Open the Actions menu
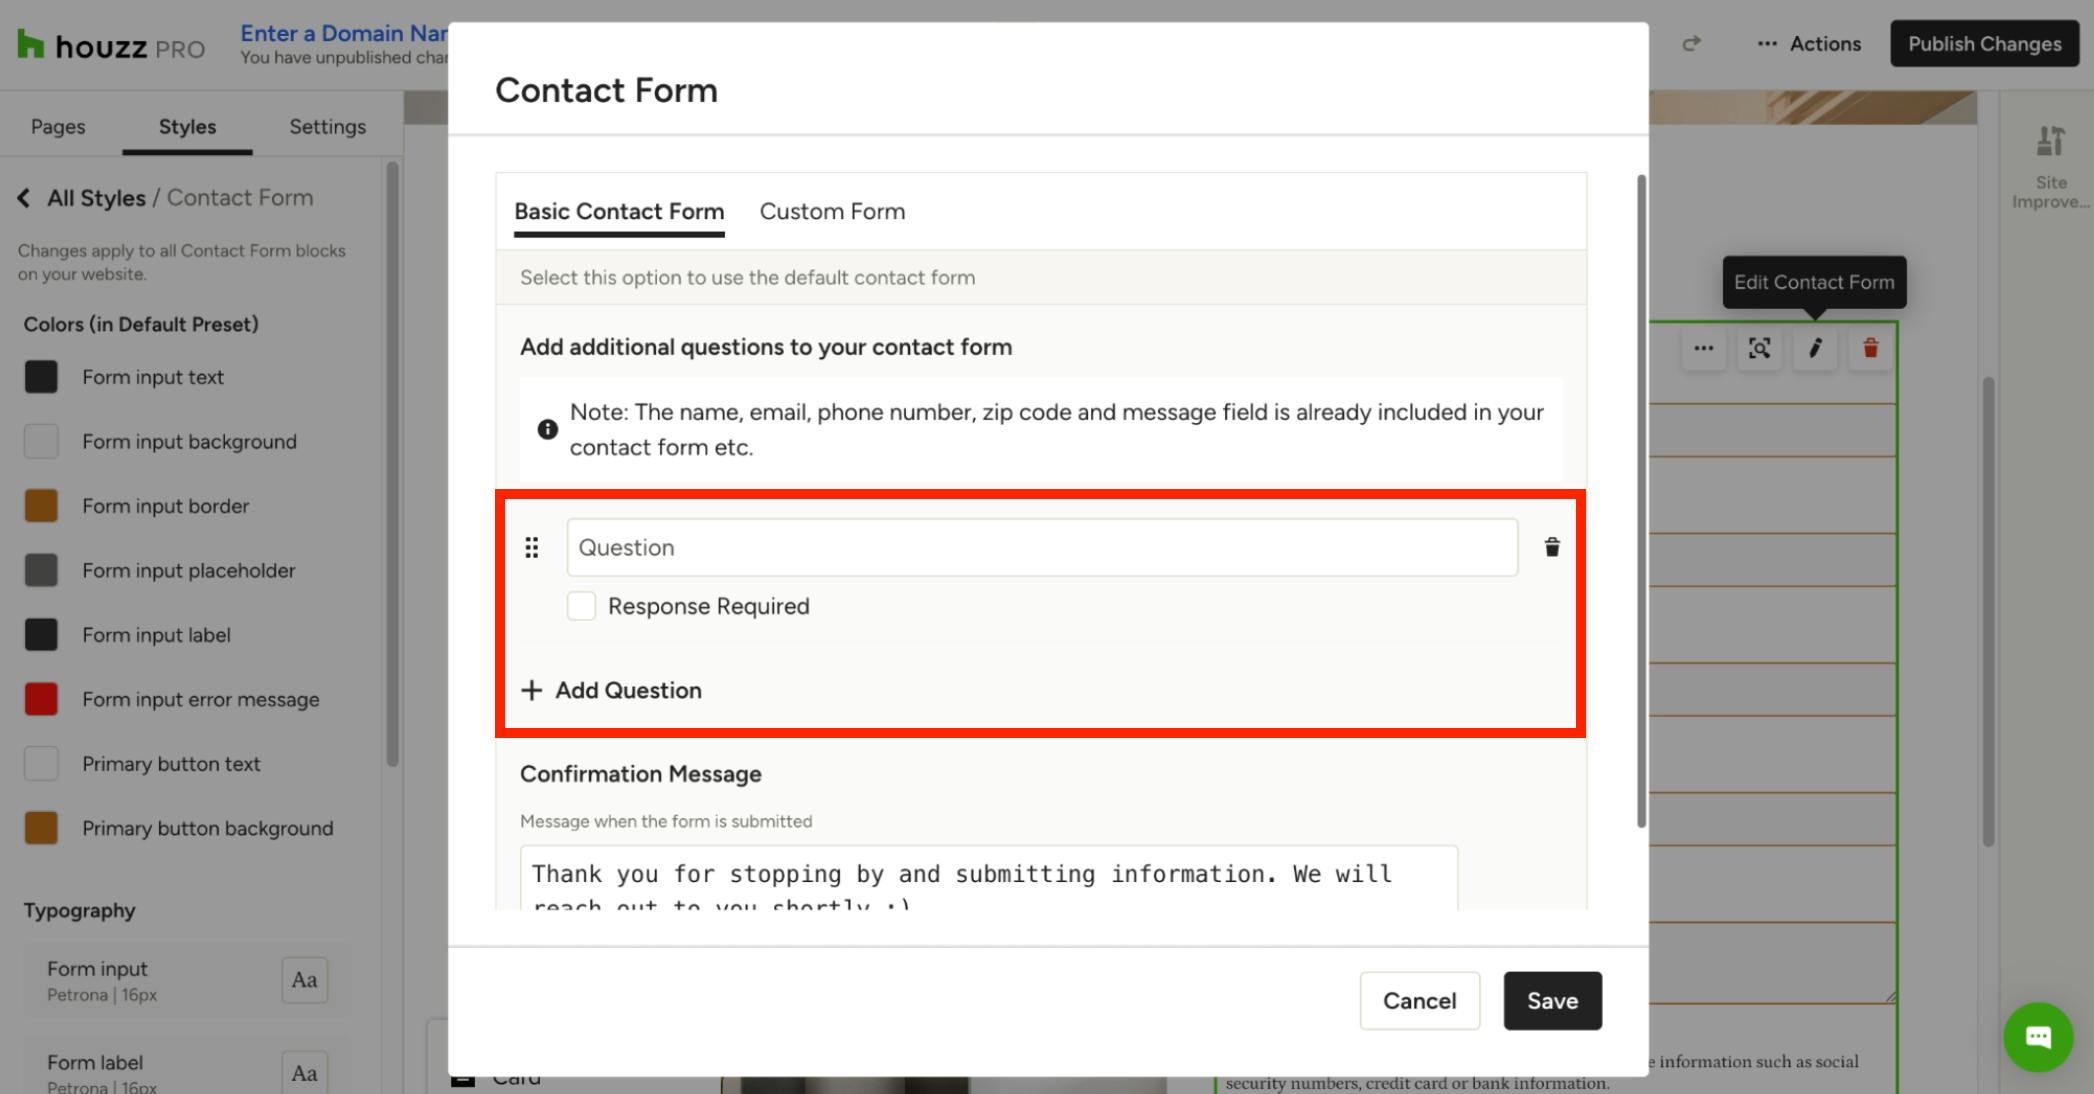 (x=1810, y=44)
